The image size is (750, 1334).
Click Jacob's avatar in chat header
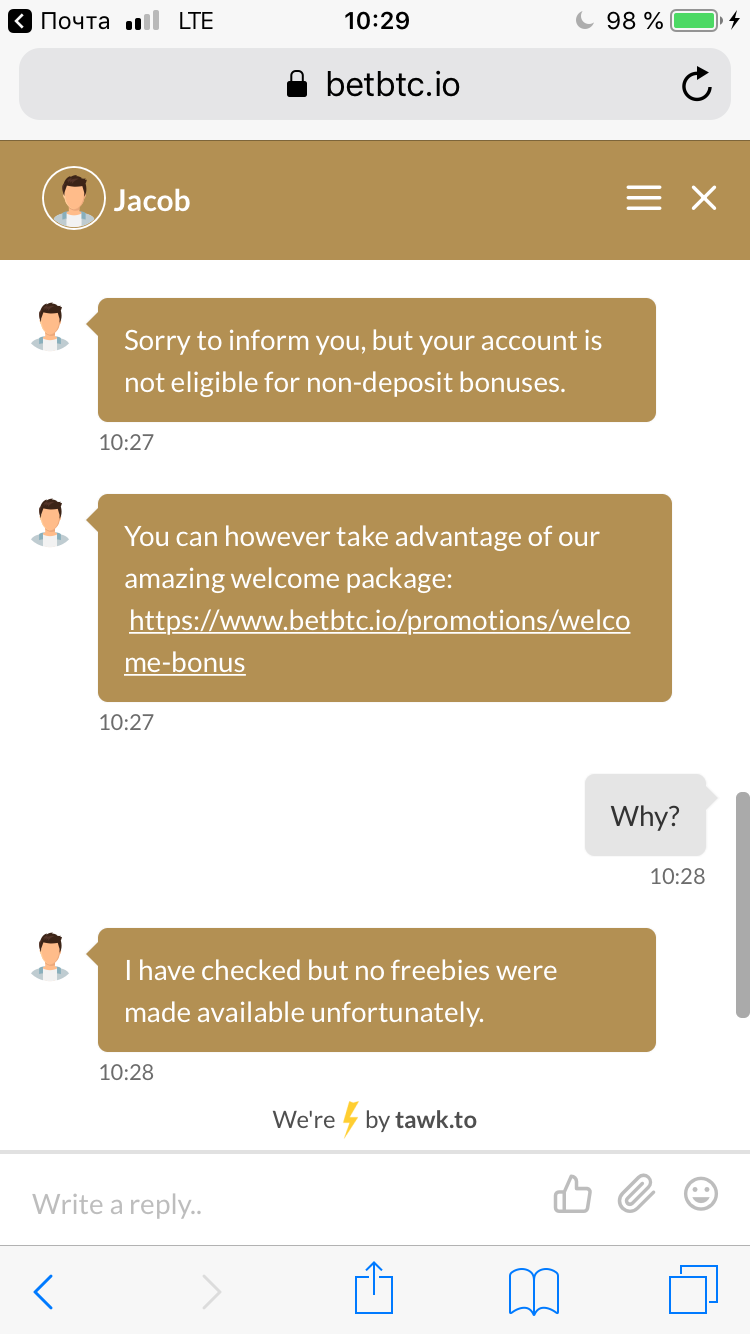(73, 199)
